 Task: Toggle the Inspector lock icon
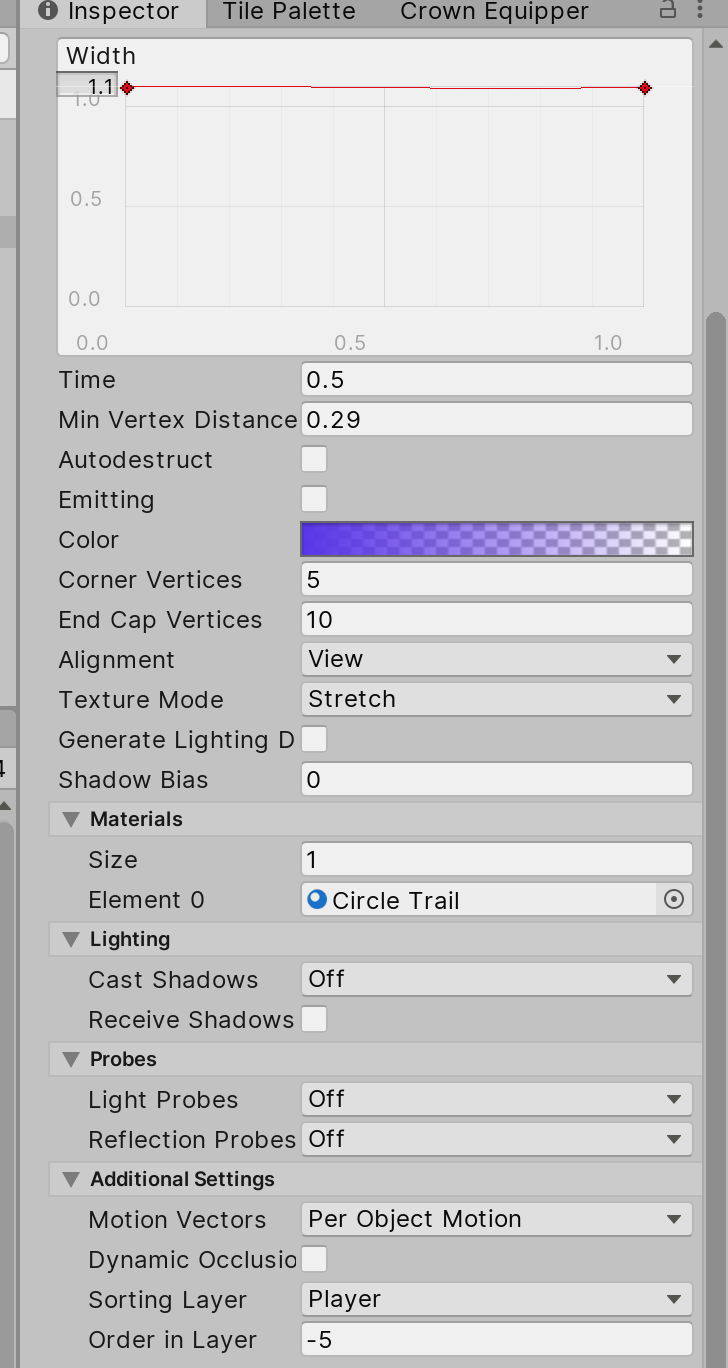click(668, 11)
